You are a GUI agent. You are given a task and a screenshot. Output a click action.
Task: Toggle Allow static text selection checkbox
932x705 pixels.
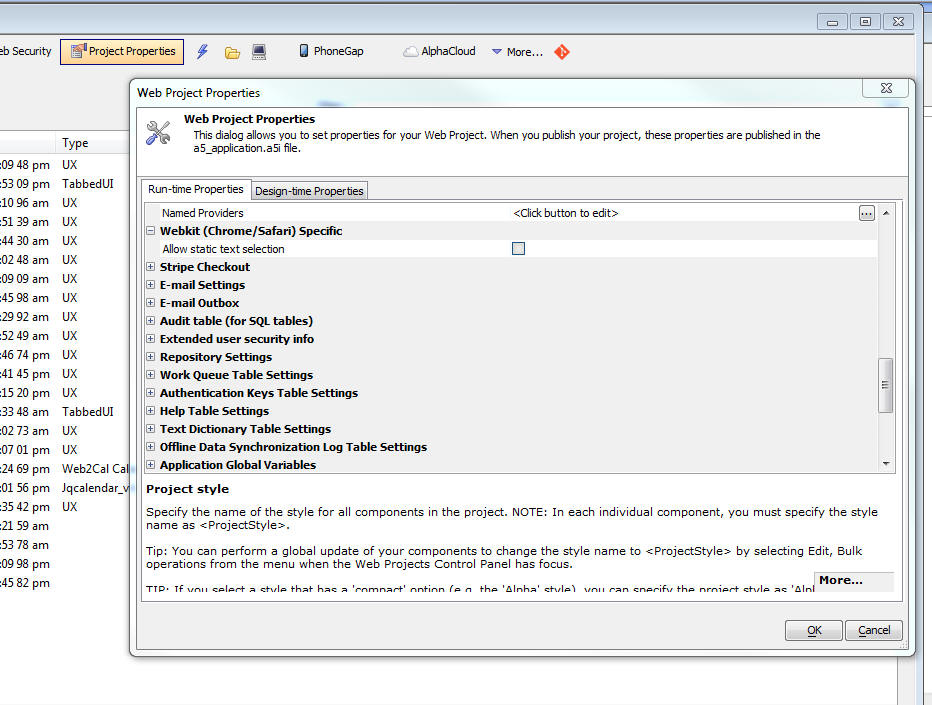click(518, 249)
